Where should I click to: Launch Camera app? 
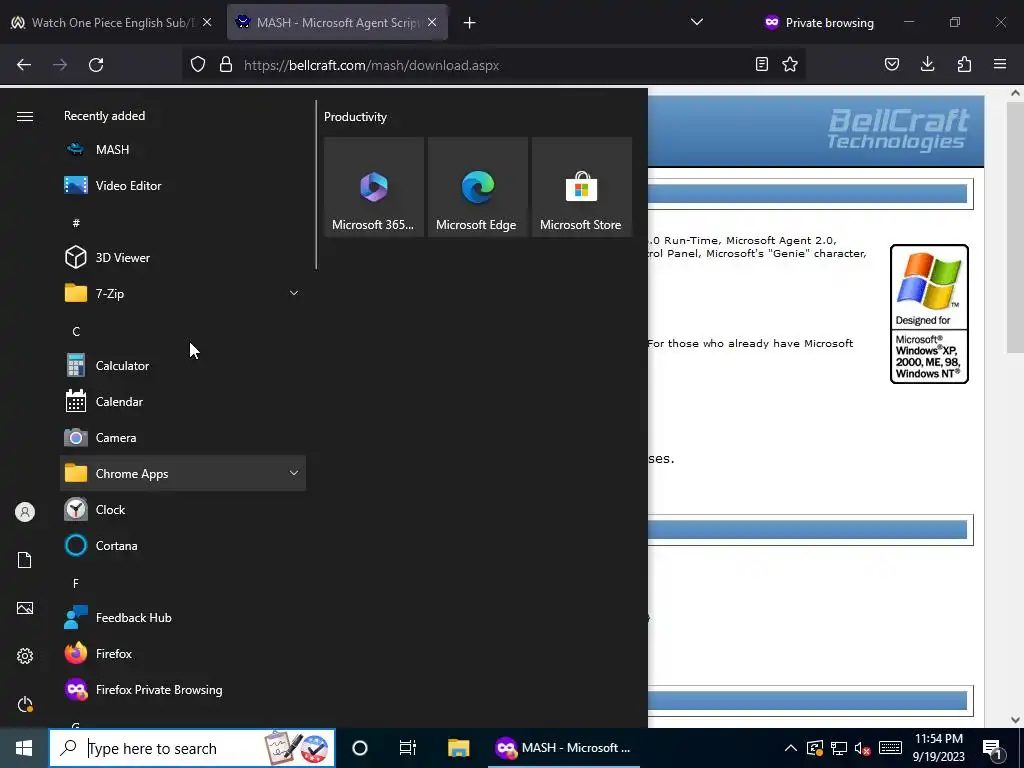183,438
